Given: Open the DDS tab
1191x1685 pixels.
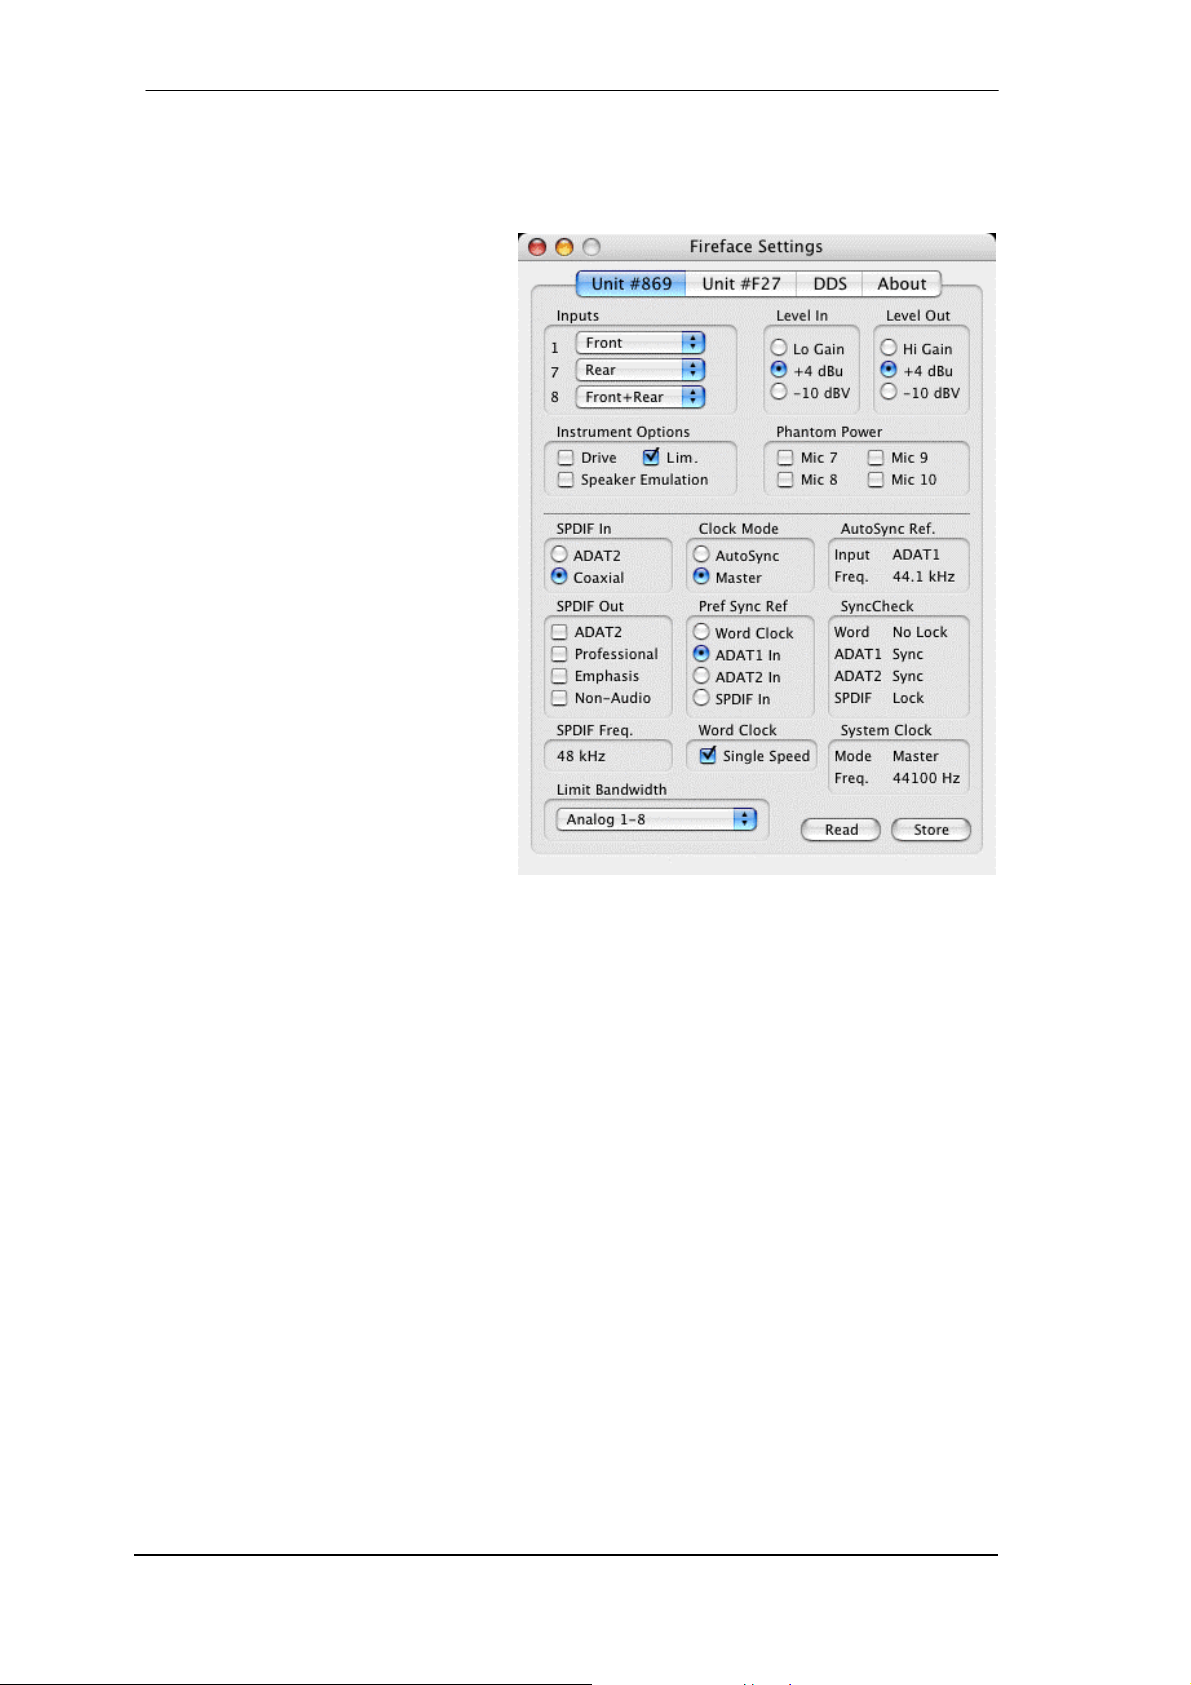Looking at the screenshot, I should click(830, 284).
